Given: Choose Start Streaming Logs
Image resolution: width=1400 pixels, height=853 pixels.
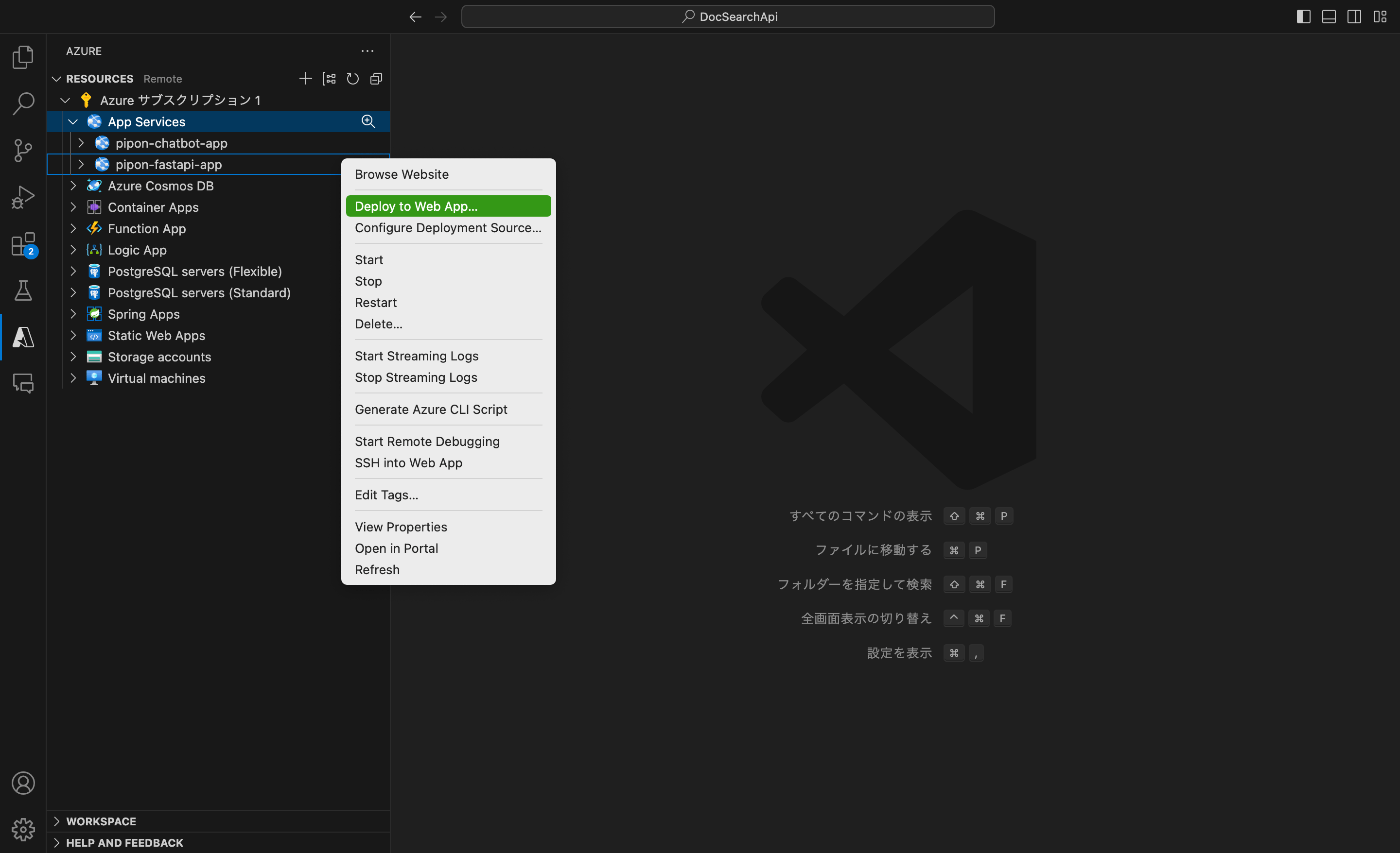Looking at the screenshot, I should click(x=448, y=356).
